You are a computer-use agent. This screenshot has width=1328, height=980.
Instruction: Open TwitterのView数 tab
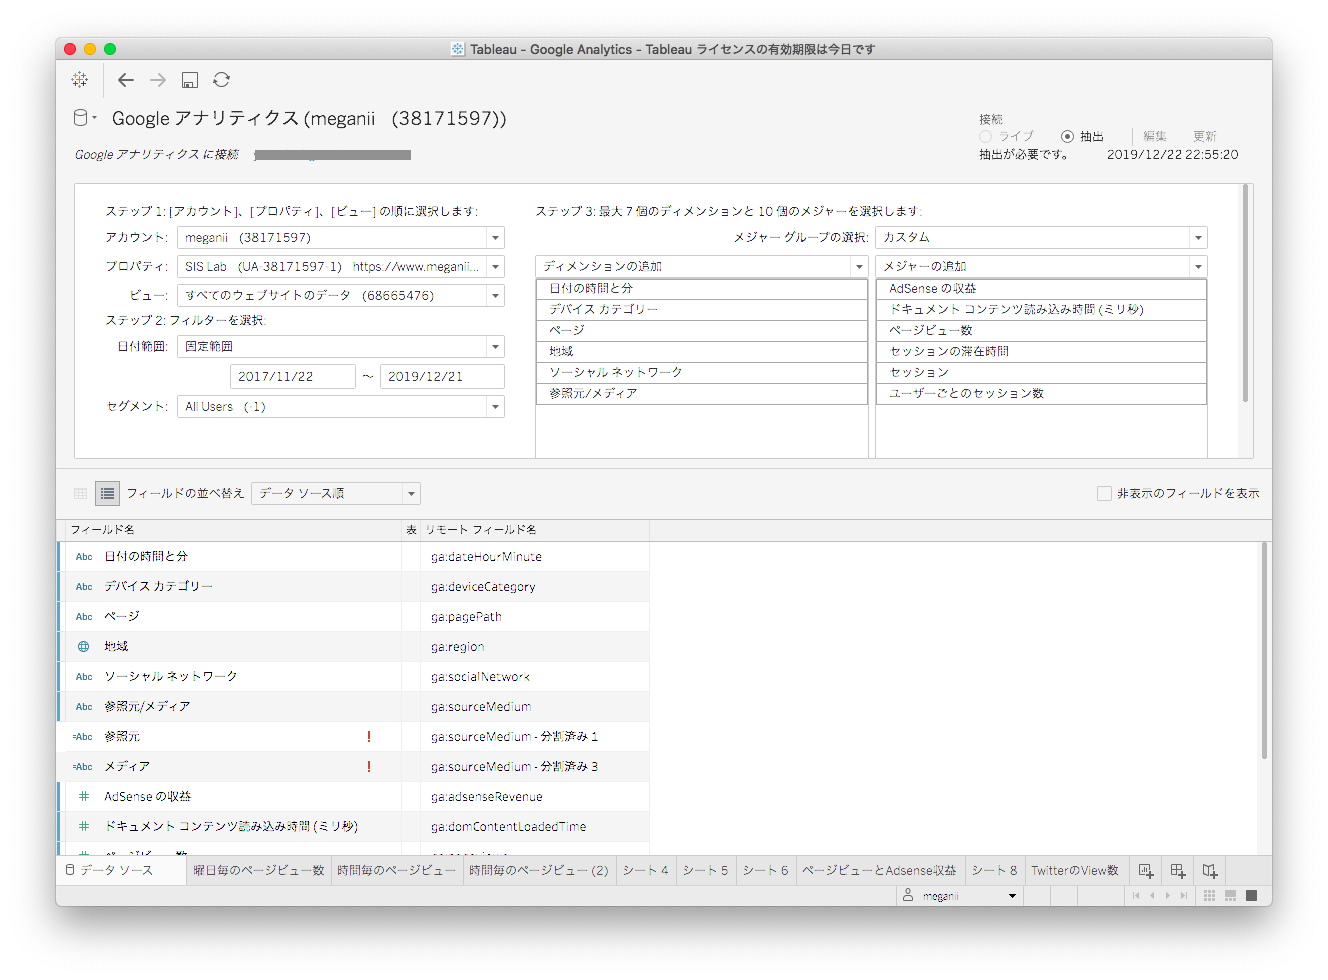(x=1076, y=871)
